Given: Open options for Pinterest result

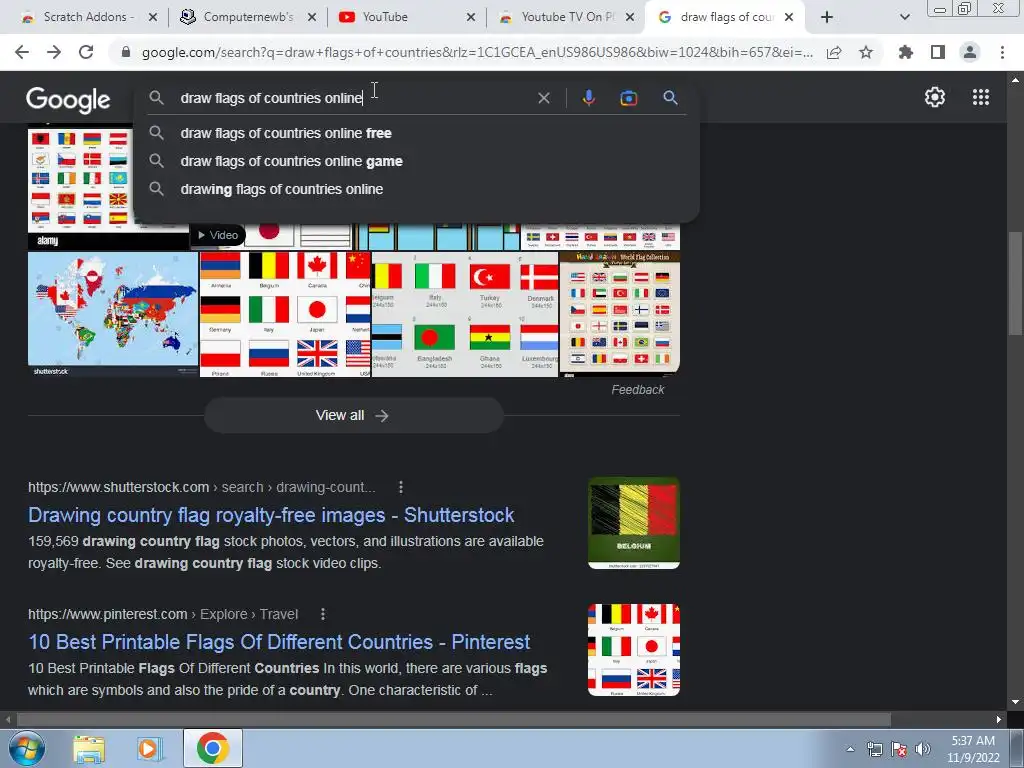Looking at the screenshot, I should 323,614.
